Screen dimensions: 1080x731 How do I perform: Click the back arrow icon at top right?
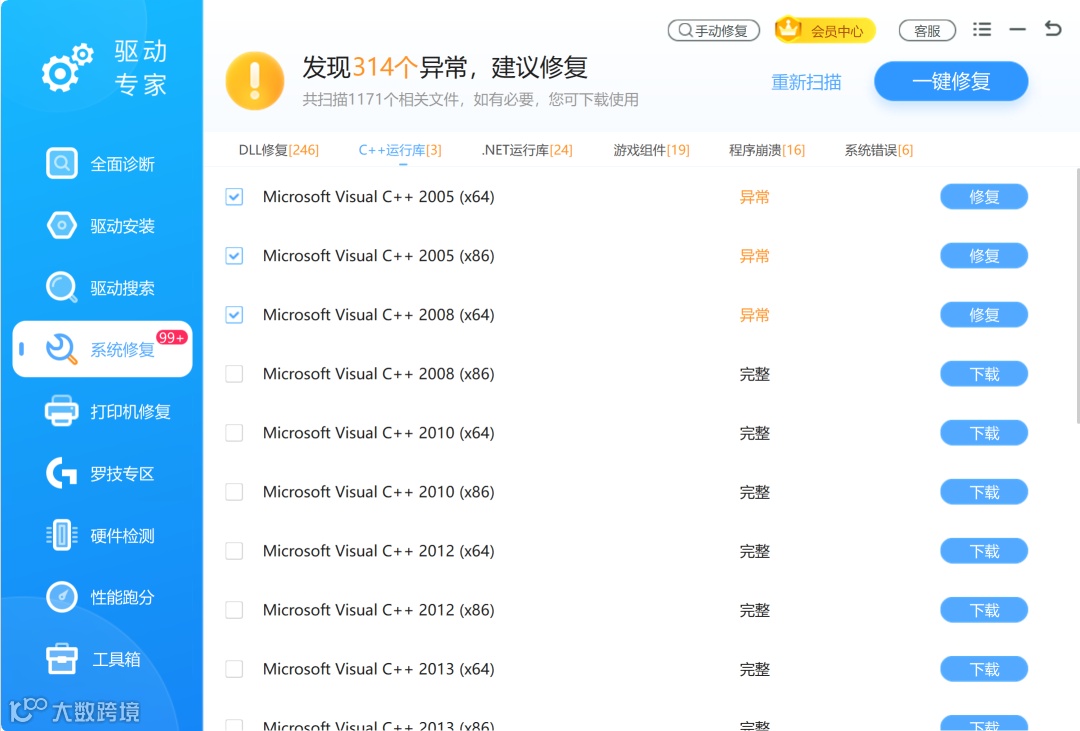tap(1052, 29)
